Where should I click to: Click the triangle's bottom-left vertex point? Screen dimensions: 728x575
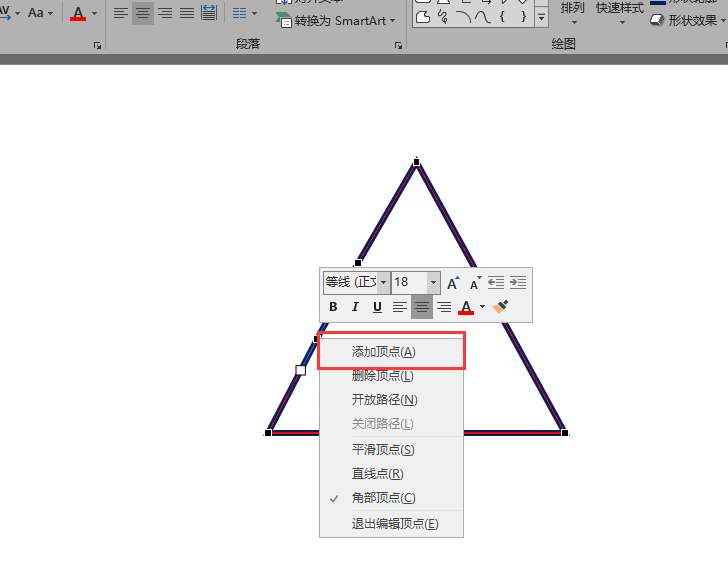268,433
